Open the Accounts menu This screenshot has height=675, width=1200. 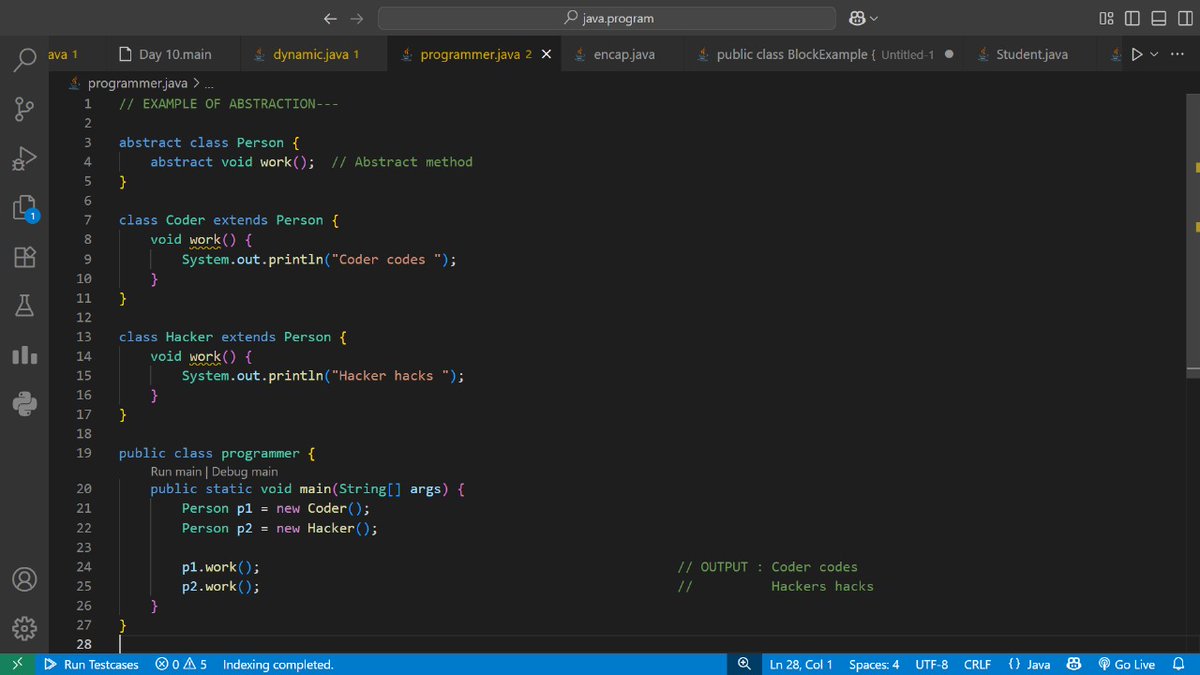[x=25, y=580]
